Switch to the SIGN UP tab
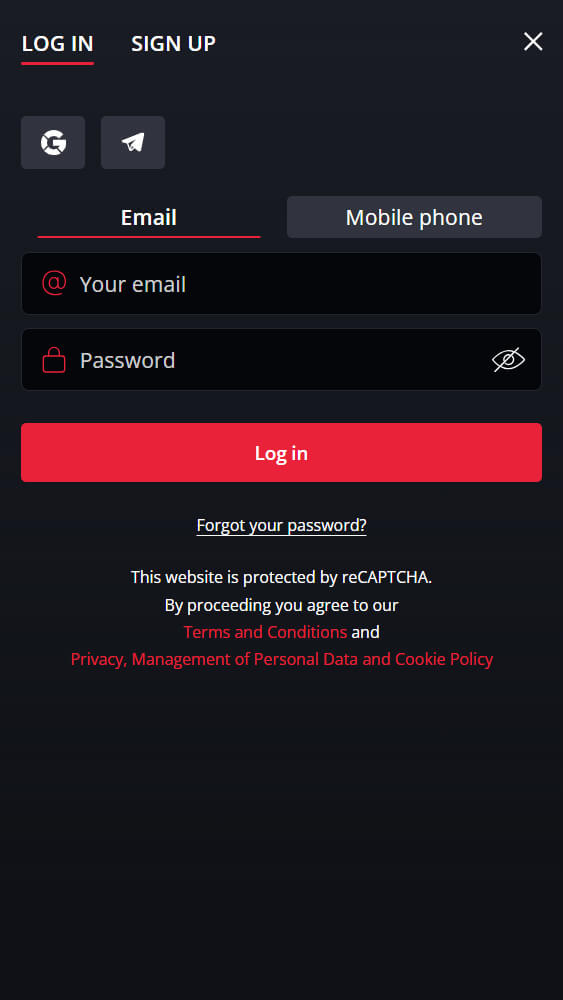The height and width of the screenshot is (1000, 563). click(173, 44)
